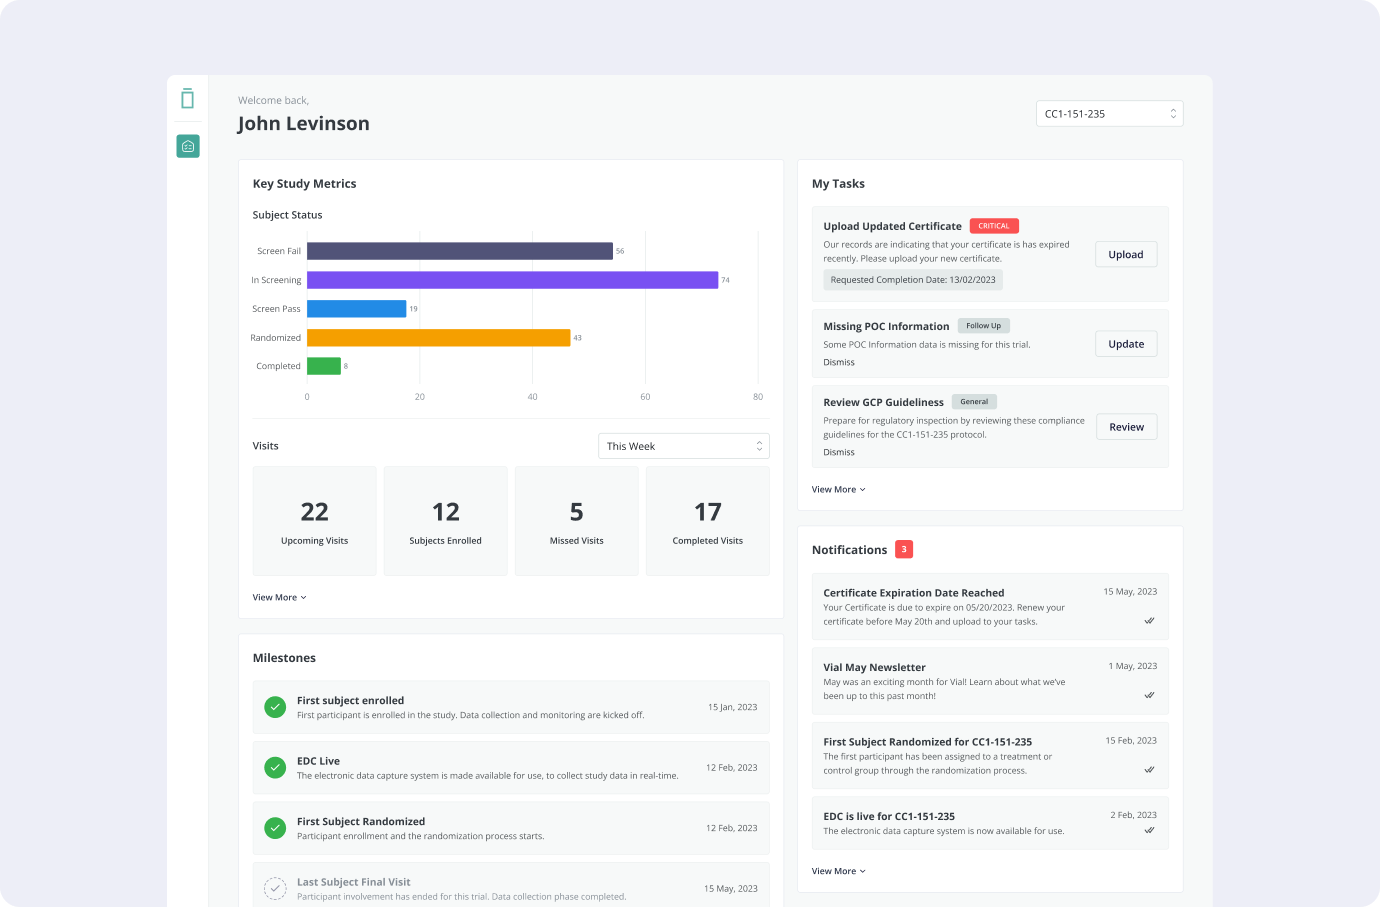This screenshot has width=1380, height=907.
Task: Click read checkmark on First Subject Randomized notification
Action: pos(1149,770)
